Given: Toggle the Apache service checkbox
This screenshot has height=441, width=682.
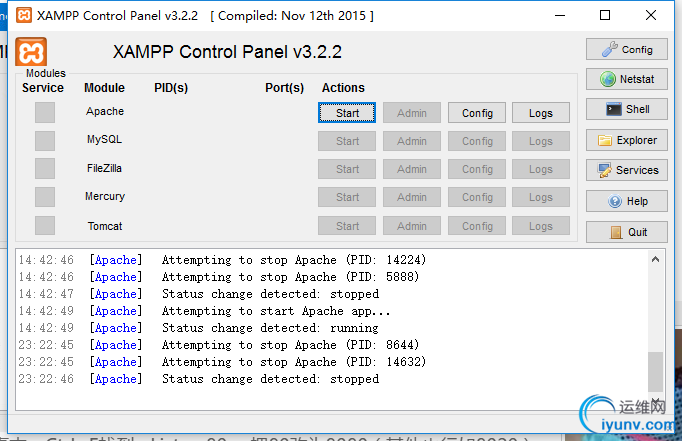Looking at the screenshot, I should coord(45,113).
